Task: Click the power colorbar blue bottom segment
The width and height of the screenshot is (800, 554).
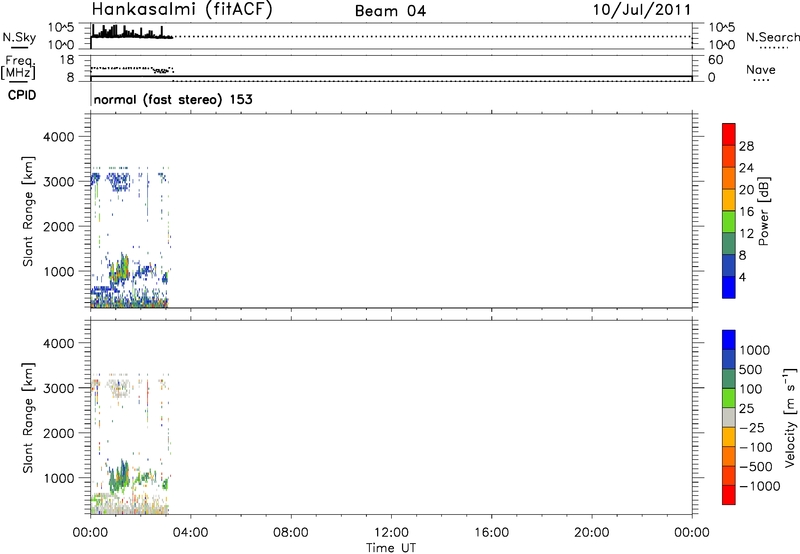Action: click(729, 287)
